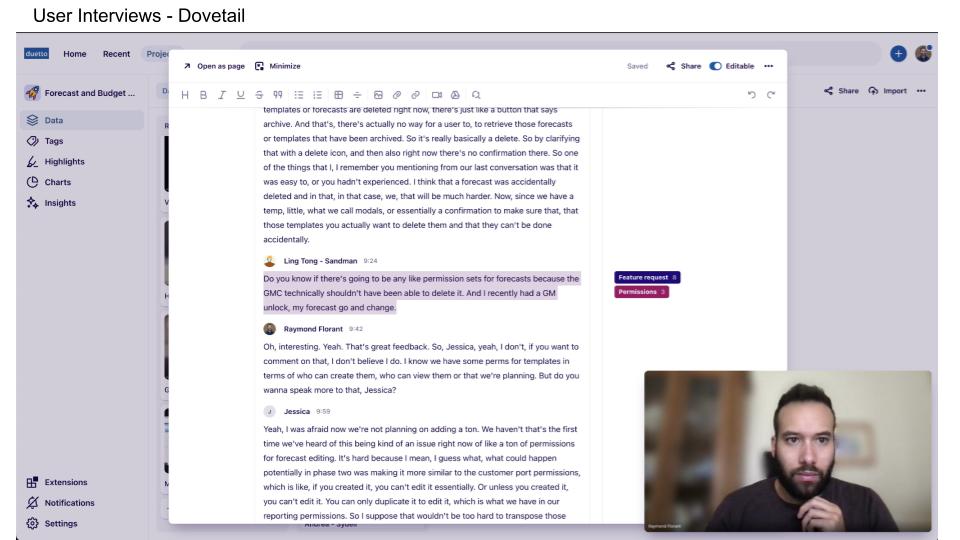The image size is (960, 540).
Task: Click the redo arrow in editor
Action: tap(771, 94)
